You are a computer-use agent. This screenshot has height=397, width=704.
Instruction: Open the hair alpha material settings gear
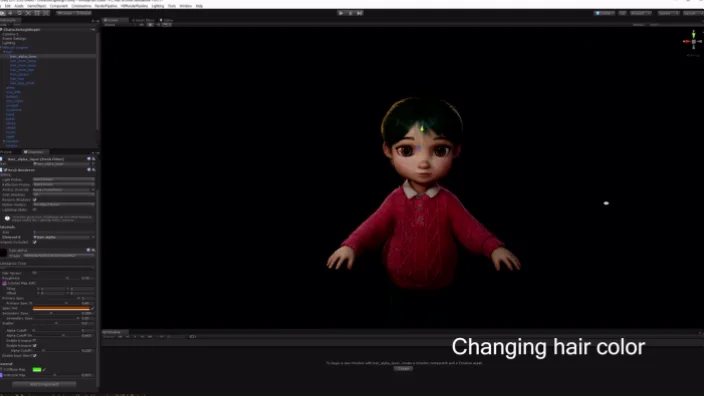click(x=93, y=250)
